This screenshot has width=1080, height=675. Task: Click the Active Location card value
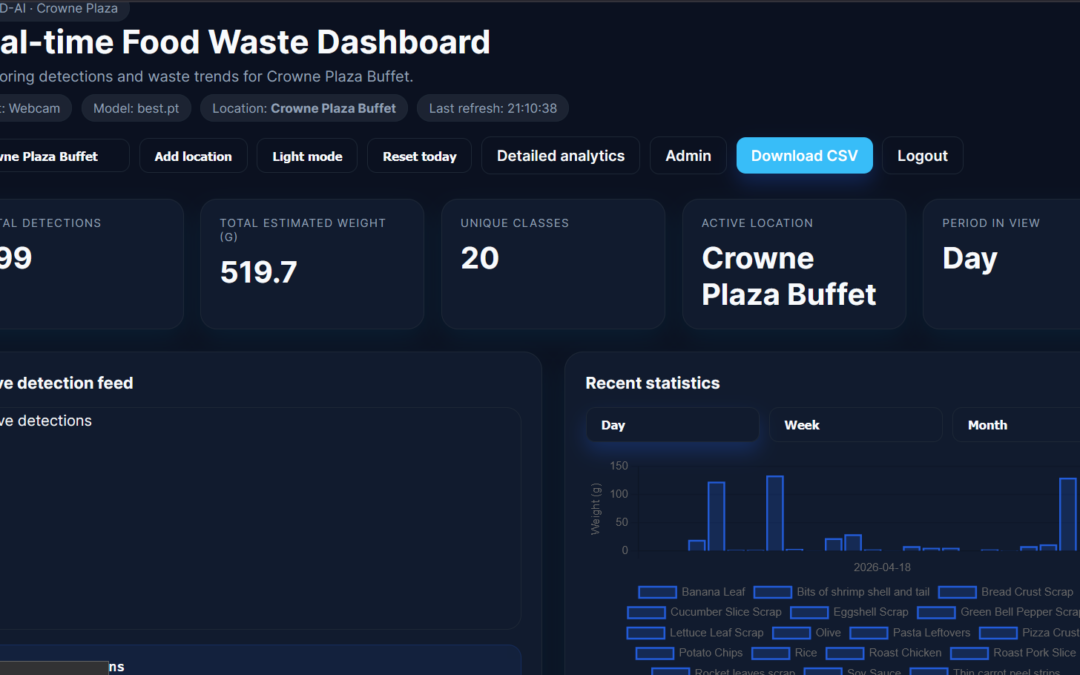[789, 276]
